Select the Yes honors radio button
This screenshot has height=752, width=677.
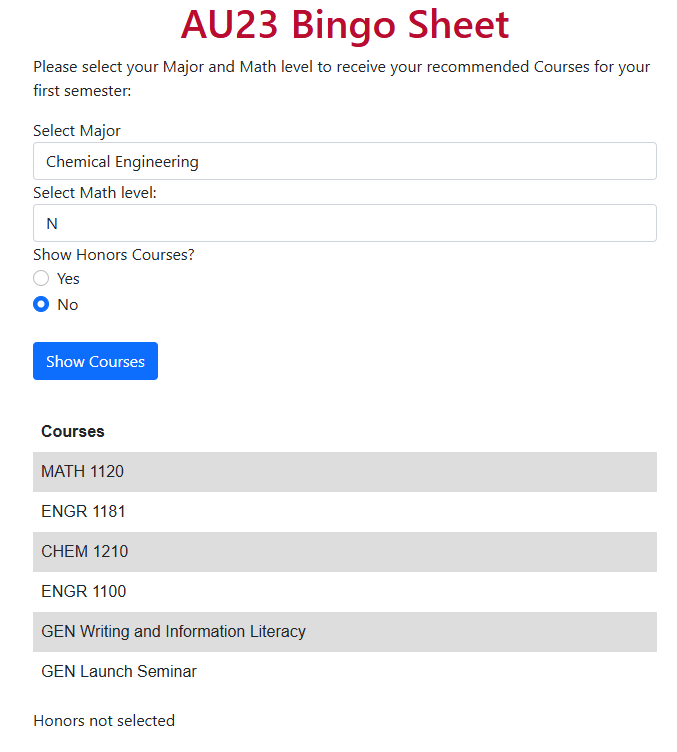click(41, 278)
